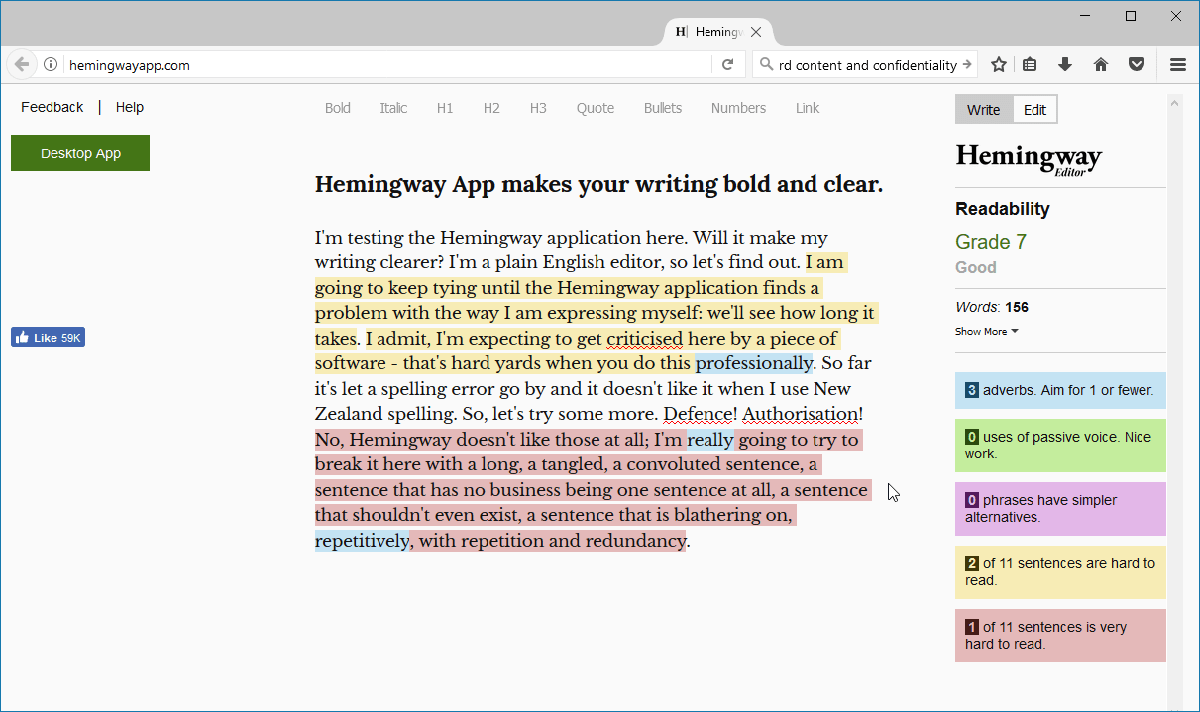The height and width of the screenshot is (712, 1200).
Task: Apply Italic formatting
Action: (393, 108)
